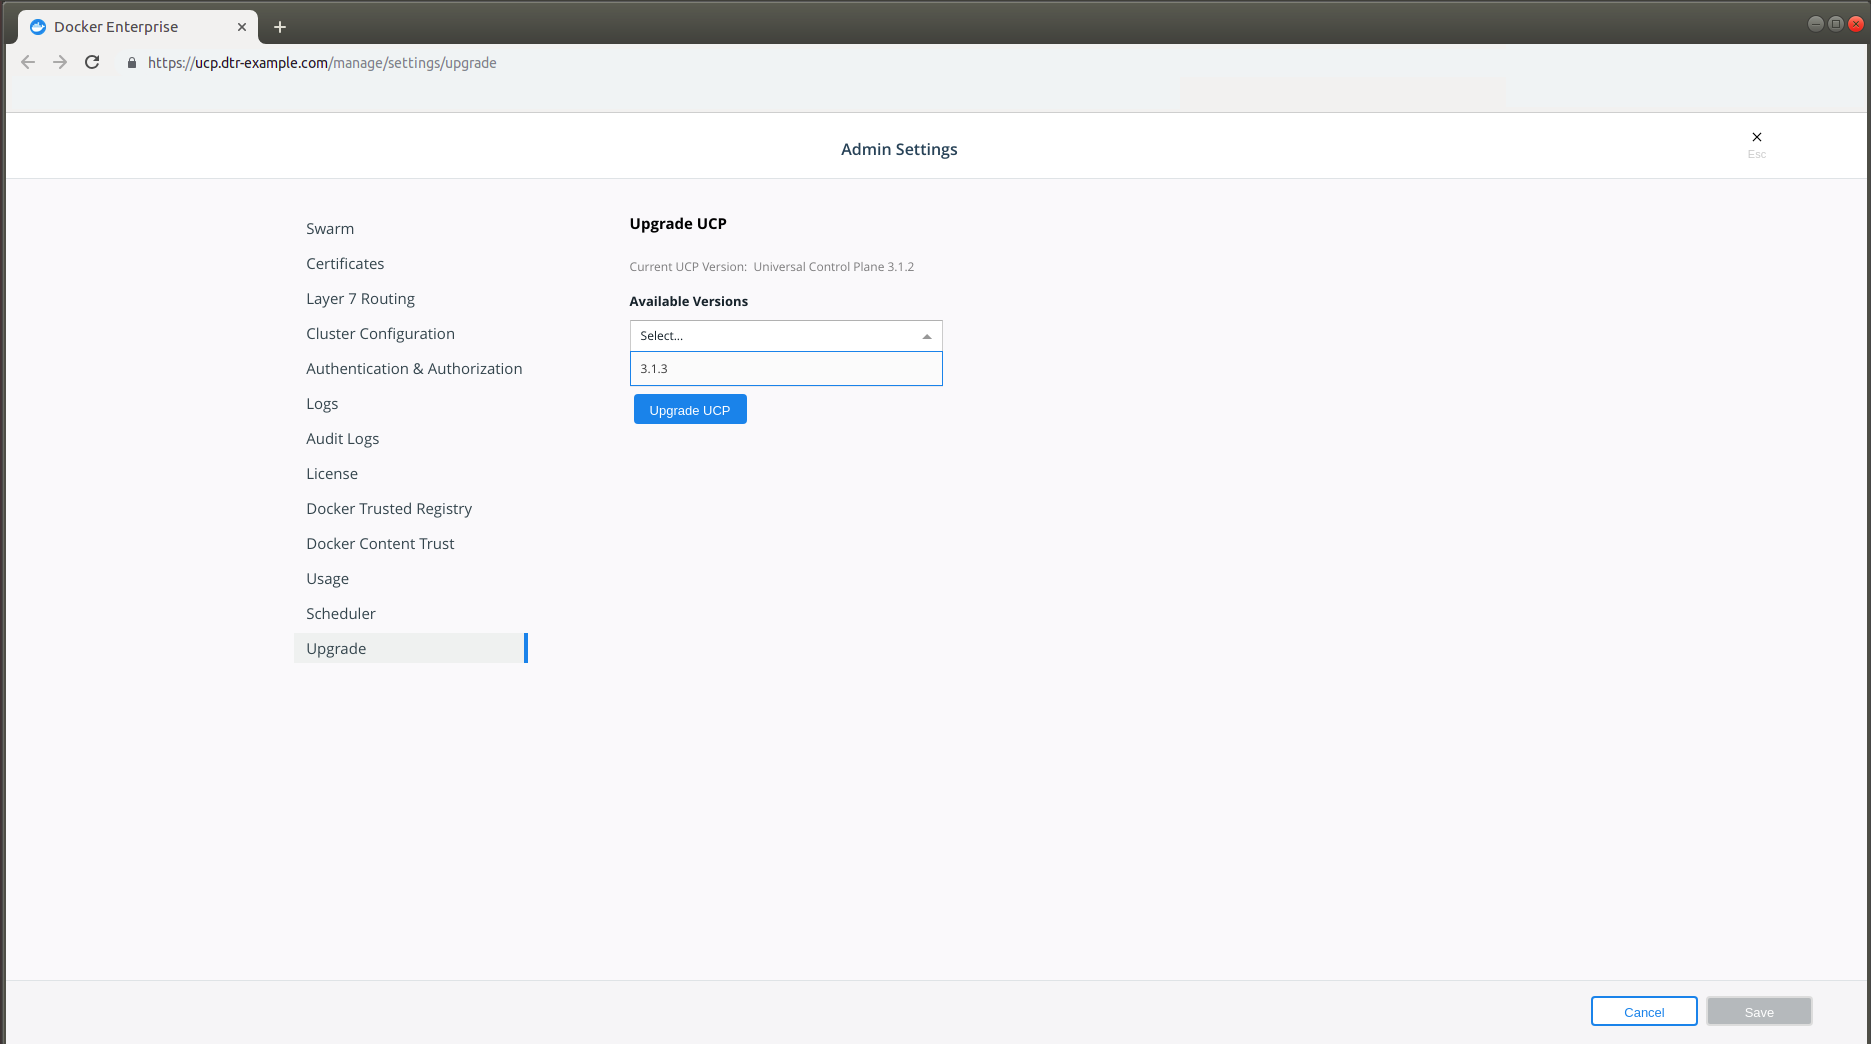
Task: Select version 3.1.3 from the list
Action: point(786,369)
